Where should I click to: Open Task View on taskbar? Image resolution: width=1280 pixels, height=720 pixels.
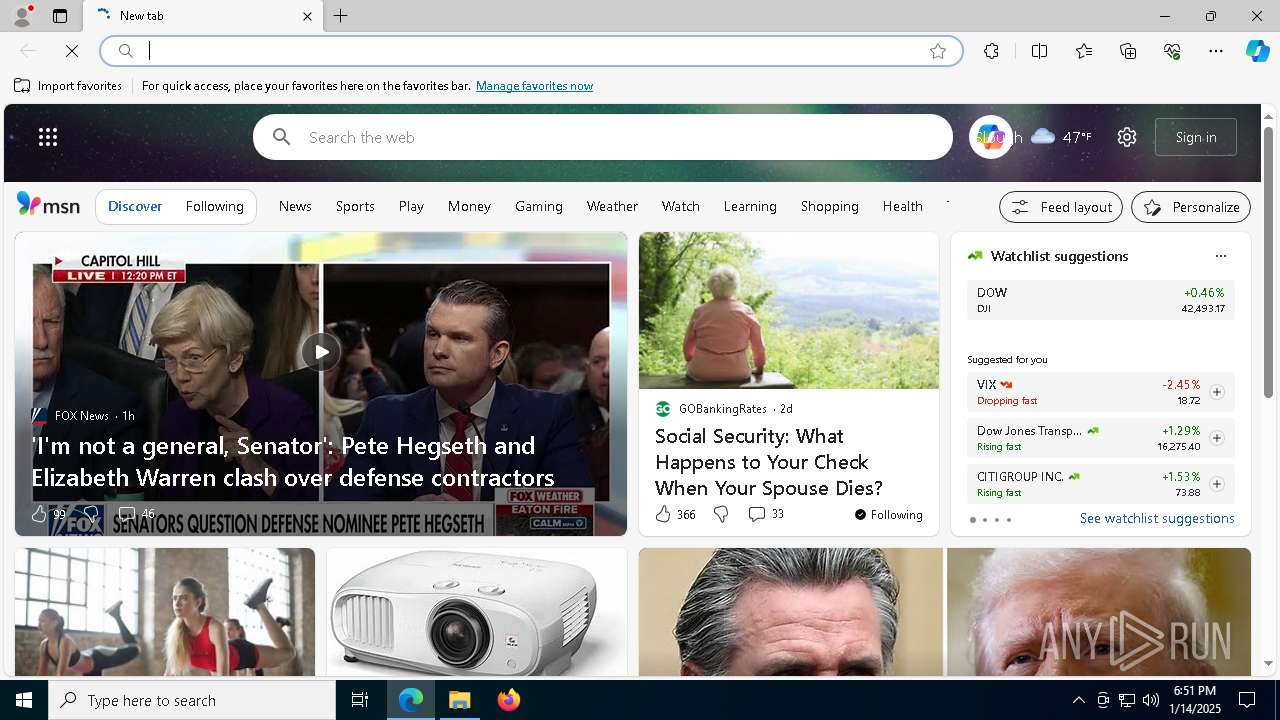(360, 700)
